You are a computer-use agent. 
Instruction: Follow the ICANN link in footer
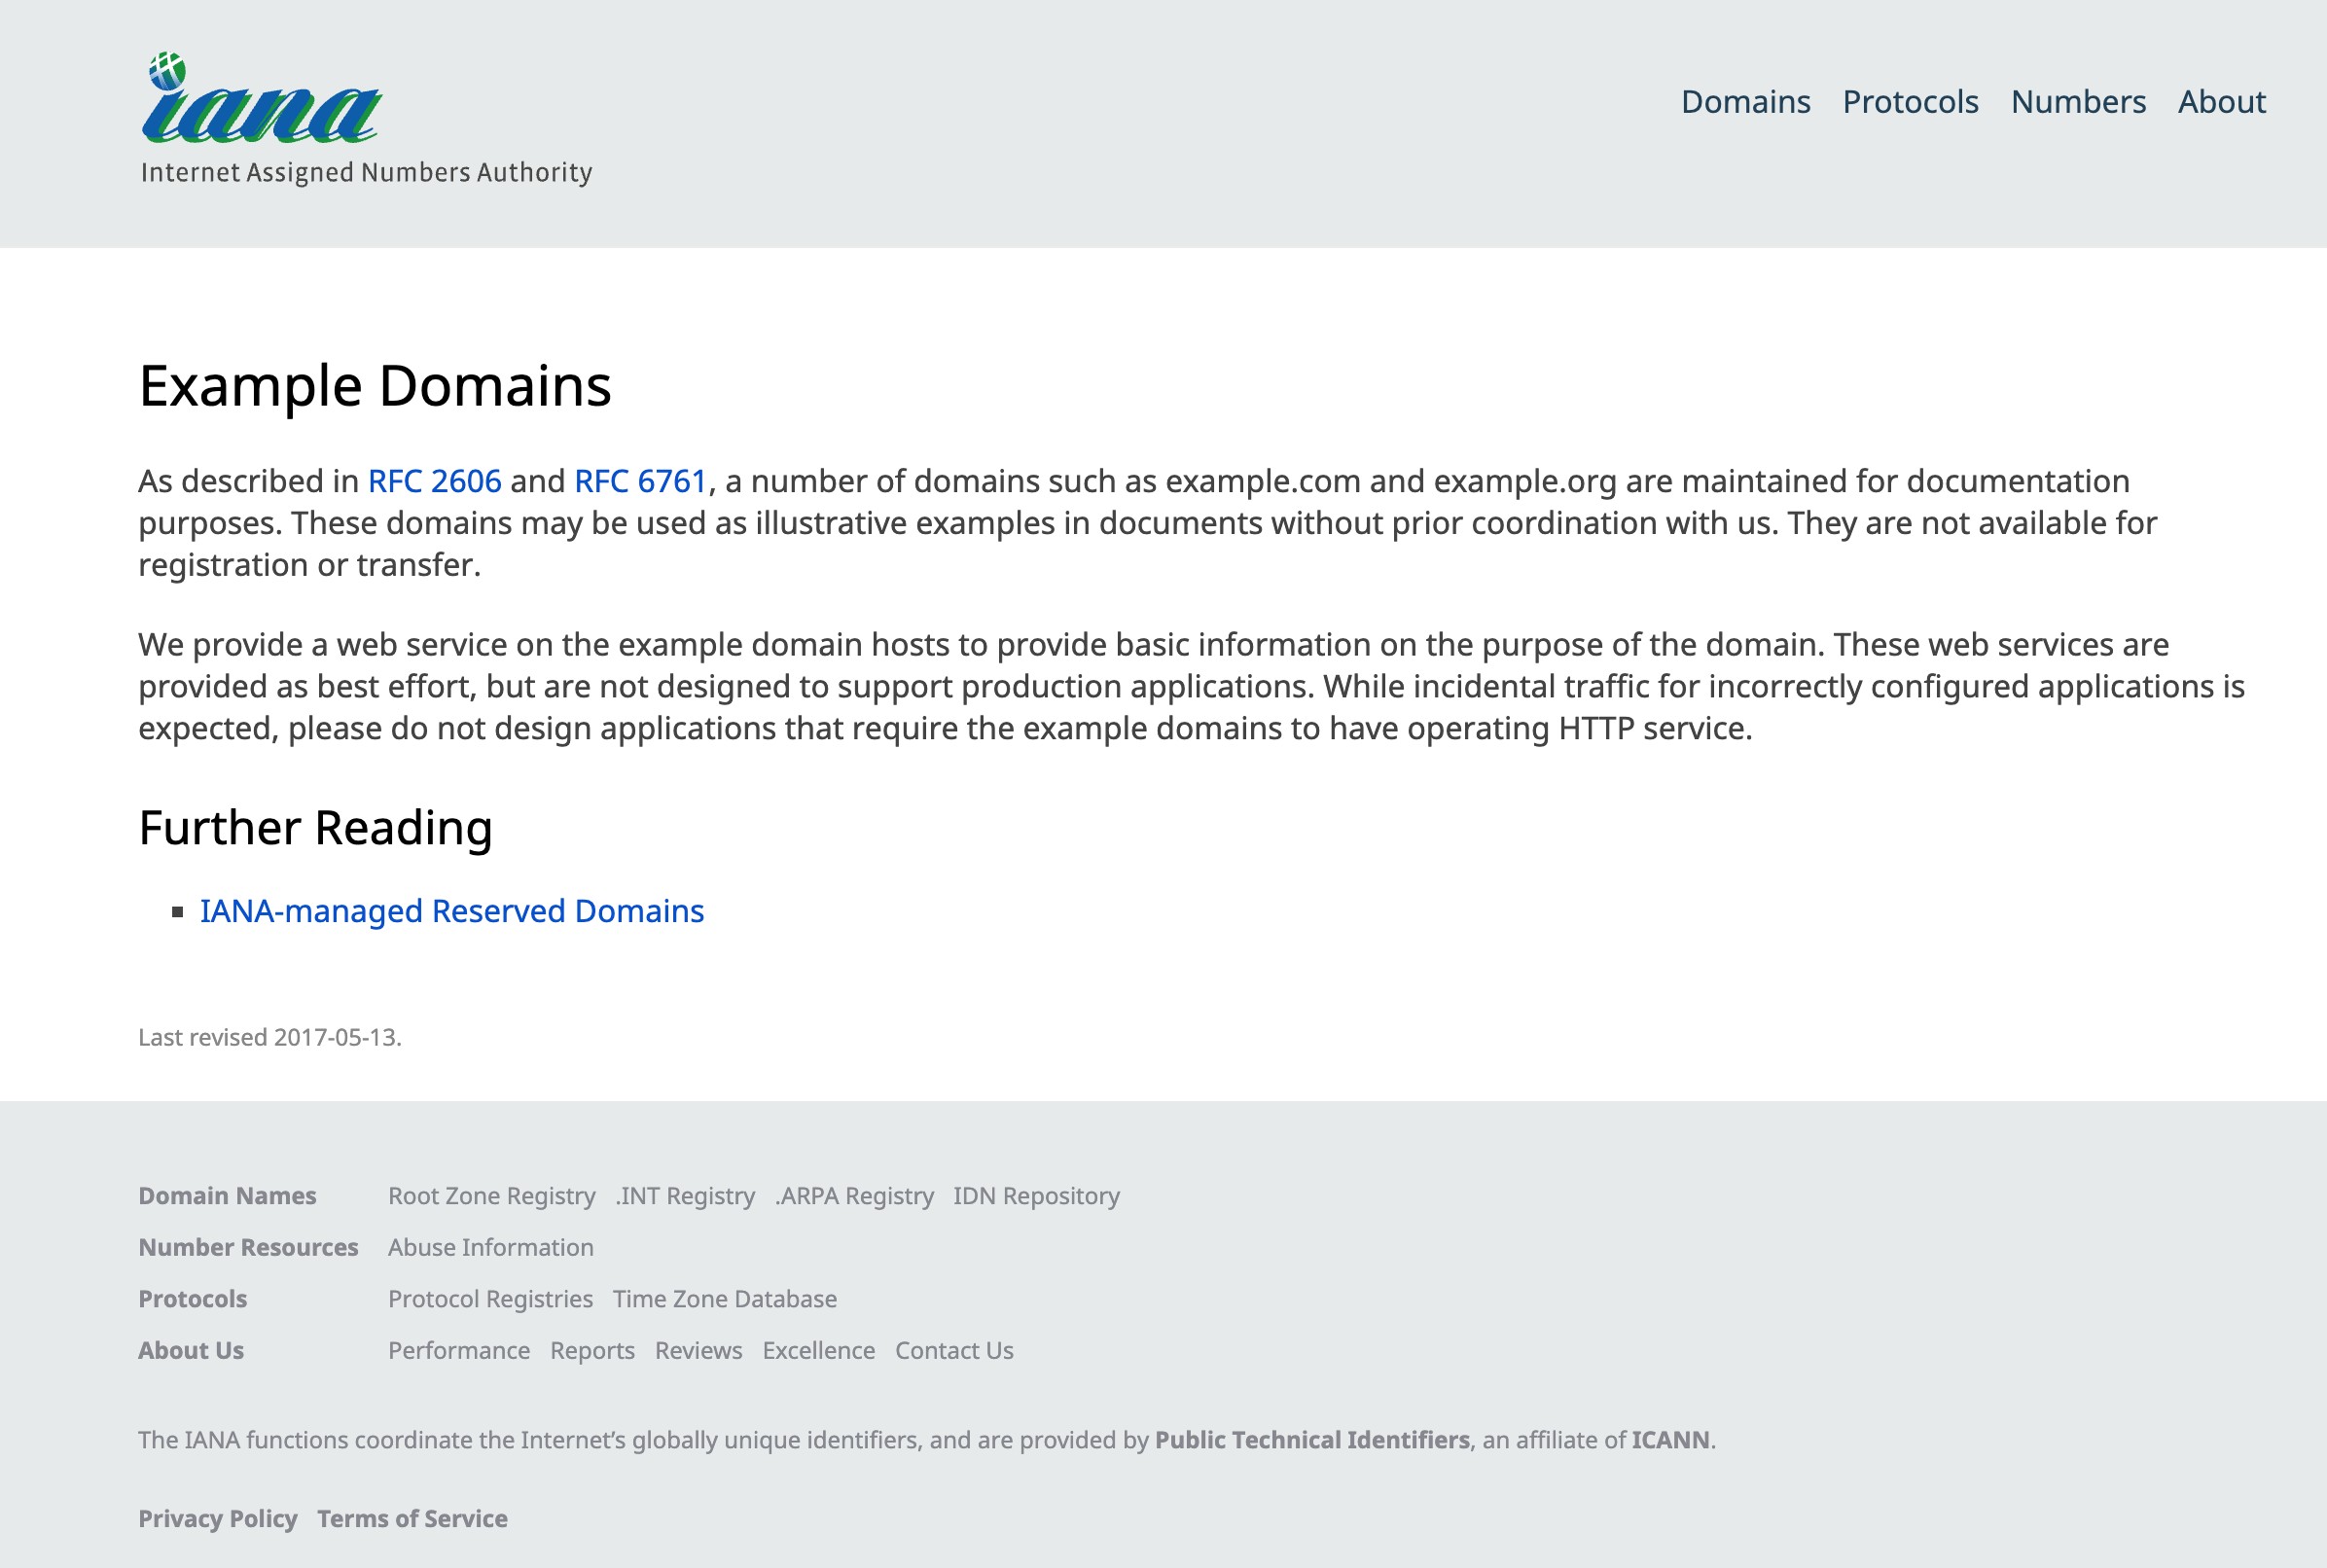point(1670,1440)
